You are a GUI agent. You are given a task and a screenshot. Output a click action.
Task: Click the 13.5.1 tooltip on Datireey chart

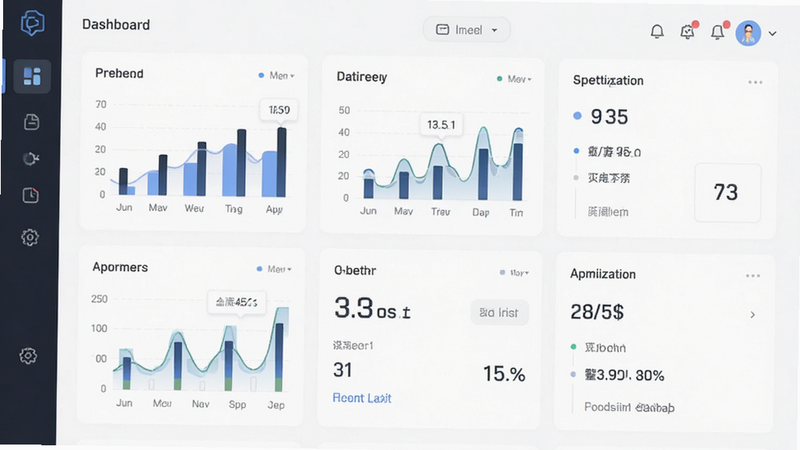(x=441, y=124)
